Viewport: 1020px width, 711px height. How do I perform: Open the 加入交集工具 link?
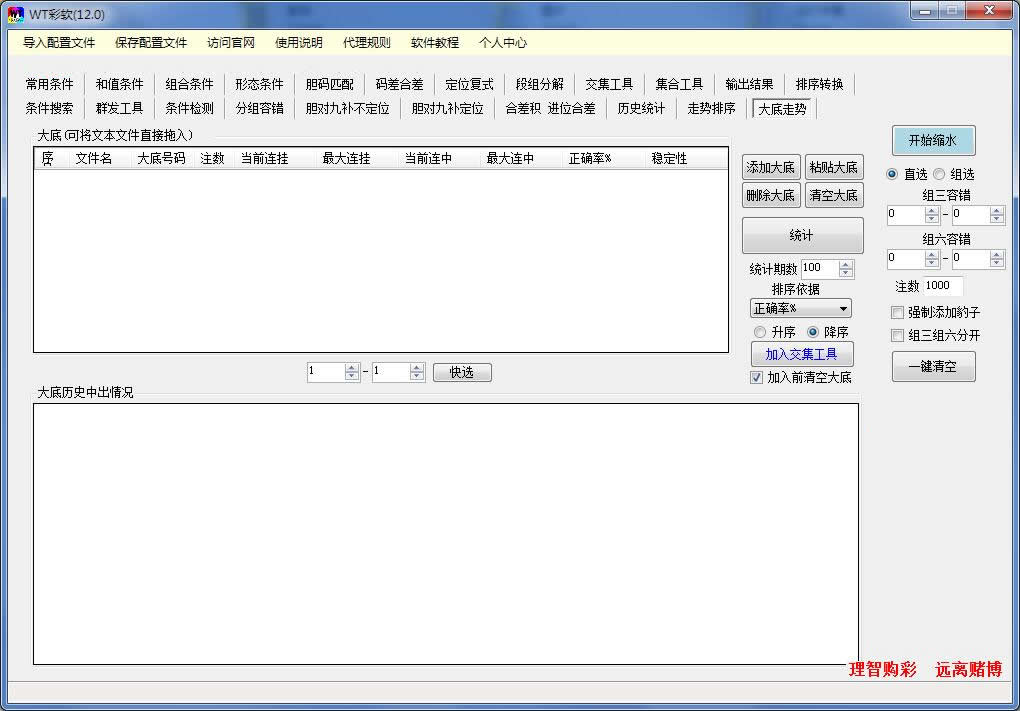point(801,354)
